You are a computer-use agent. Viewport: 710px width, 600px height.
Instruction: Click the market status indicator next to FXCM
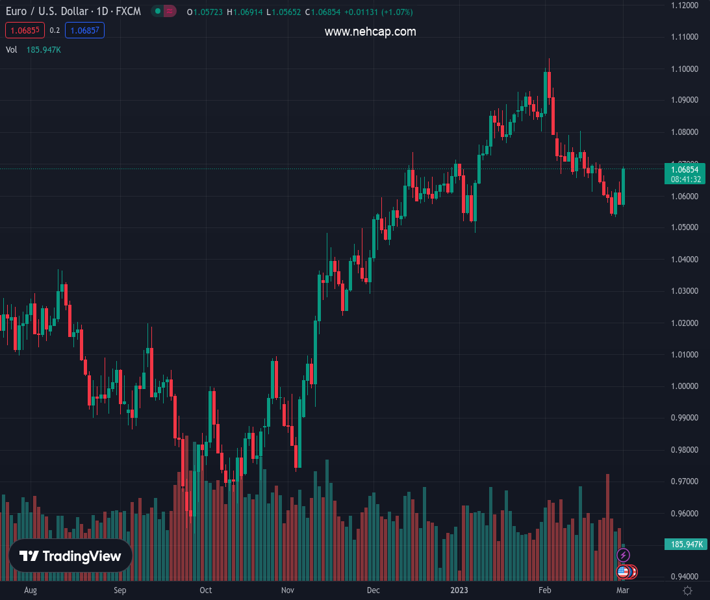point(165,11)
